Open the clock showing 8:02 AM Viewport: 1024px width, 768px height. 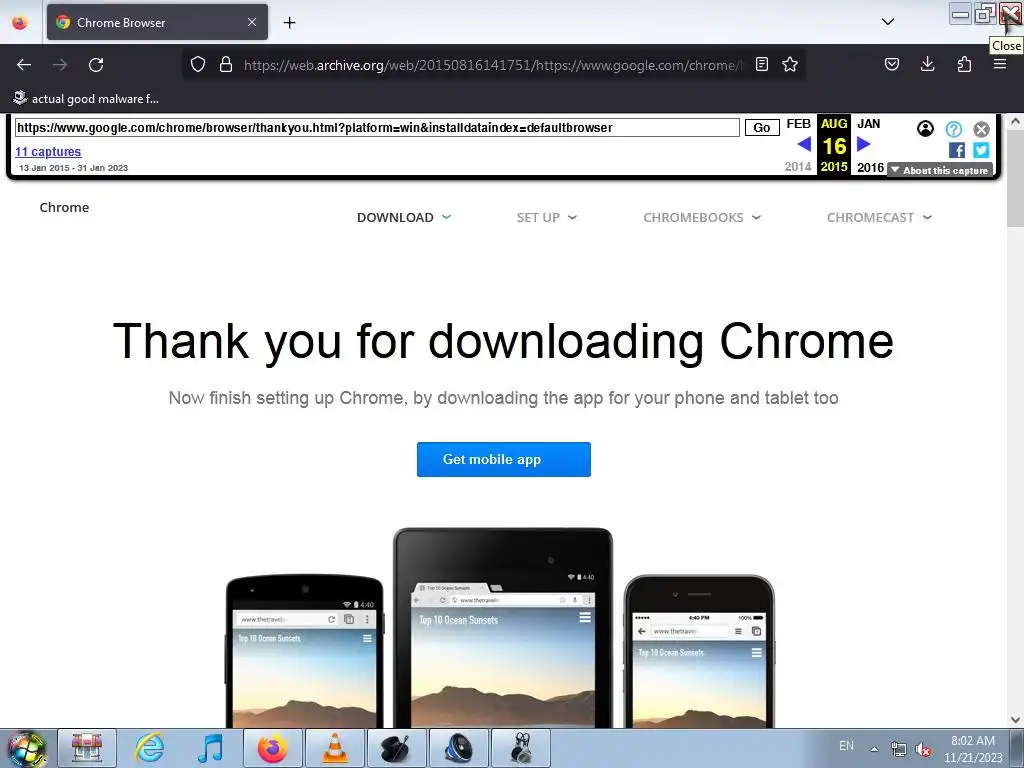coord(973,749)
